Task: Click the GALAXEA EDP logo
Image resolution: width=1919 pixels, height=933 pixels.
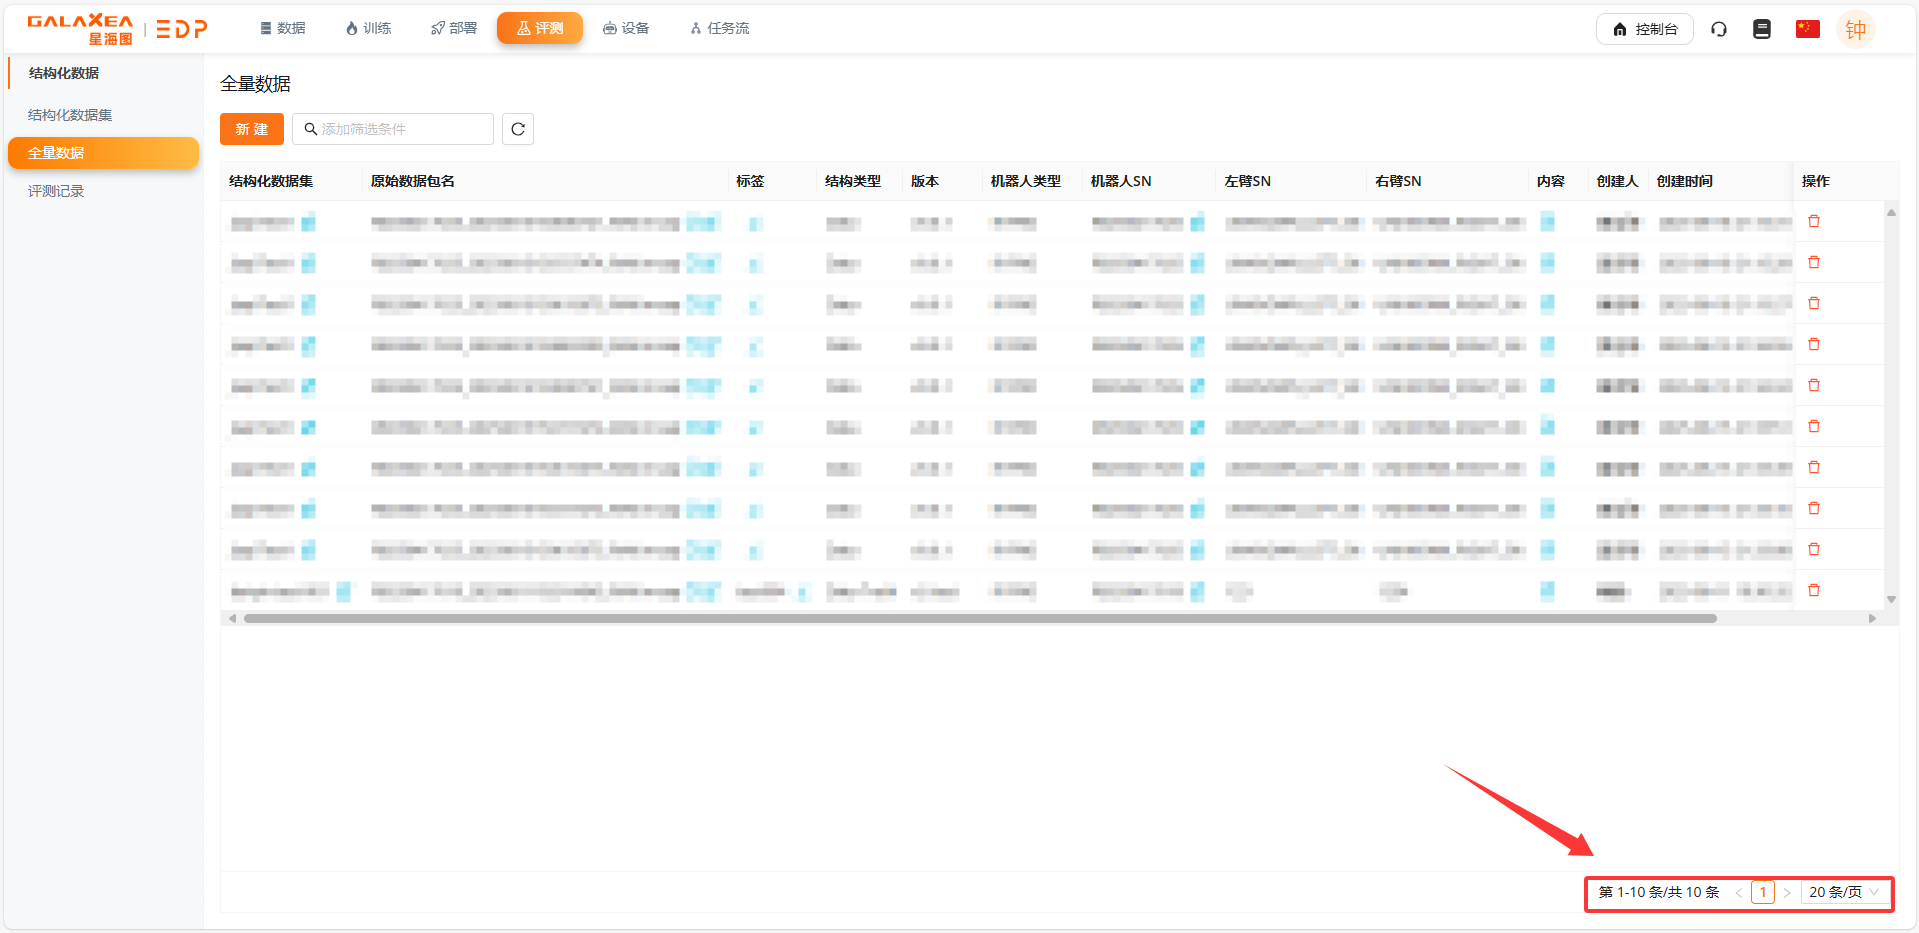Action: click(117, 29)
